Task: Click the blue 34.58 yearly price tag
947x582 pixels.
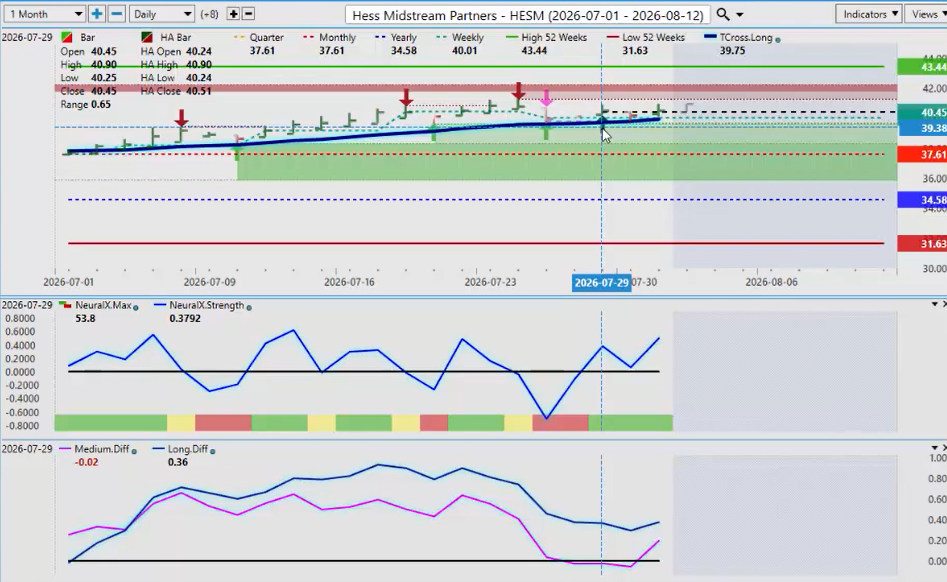Action: click(x=922, y=200)
